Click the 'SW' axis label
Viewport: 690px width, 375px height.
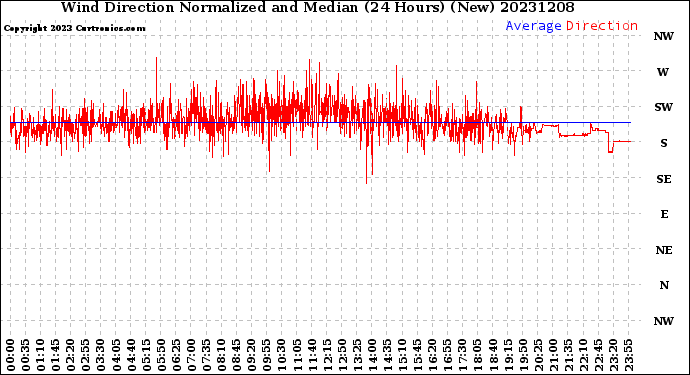[664, 107]
